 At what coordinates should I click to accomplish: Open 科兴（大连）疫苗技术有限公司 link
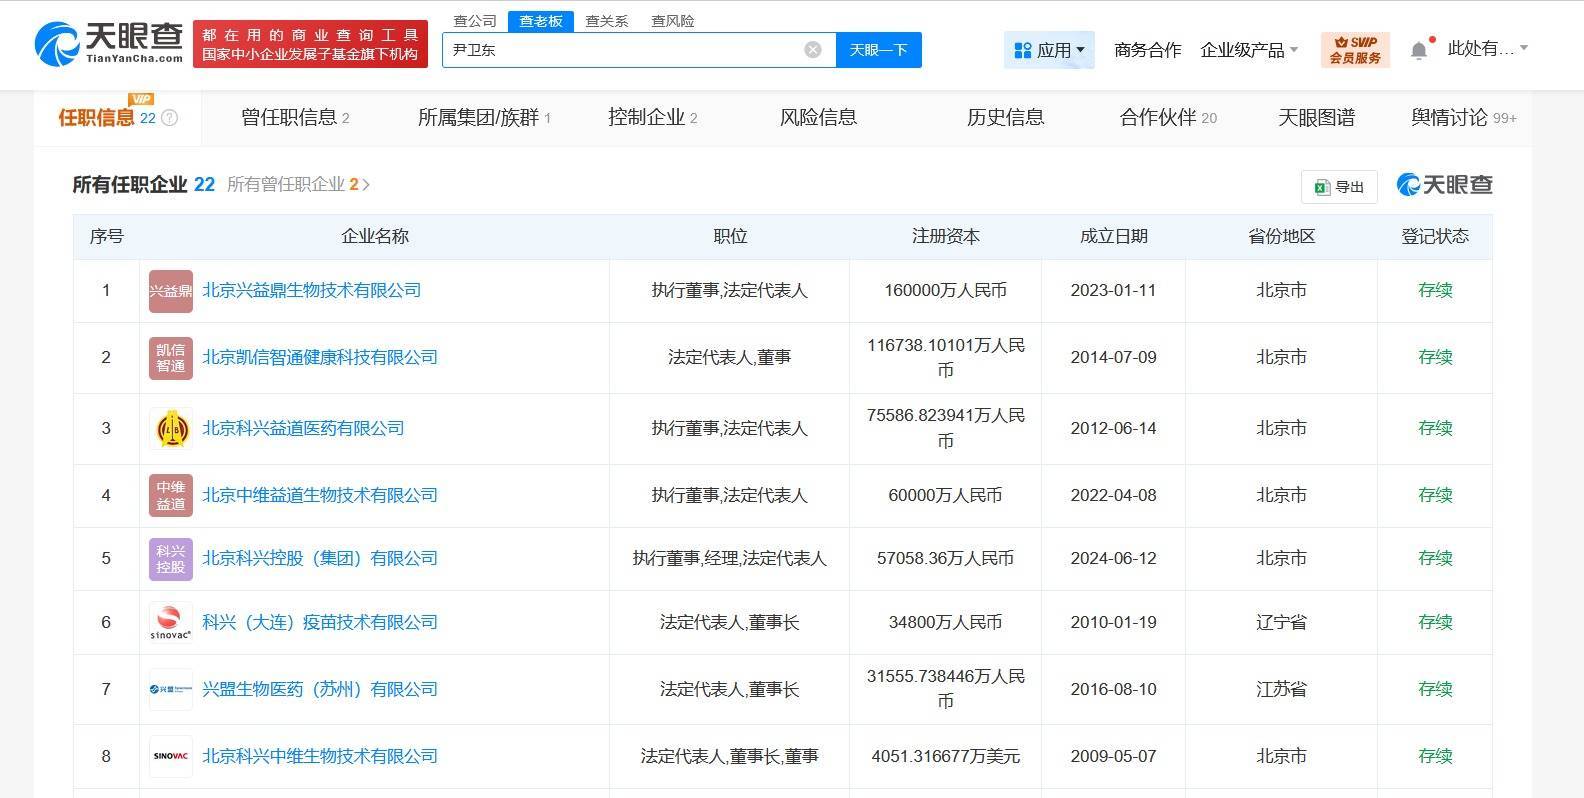(x=320, y=623)
